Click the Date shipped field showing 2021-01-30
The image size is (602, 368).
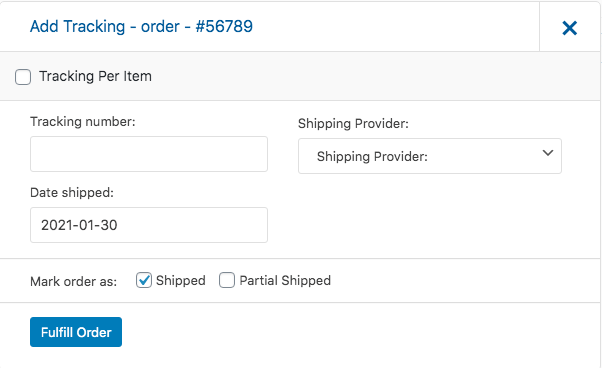(149, 225)
